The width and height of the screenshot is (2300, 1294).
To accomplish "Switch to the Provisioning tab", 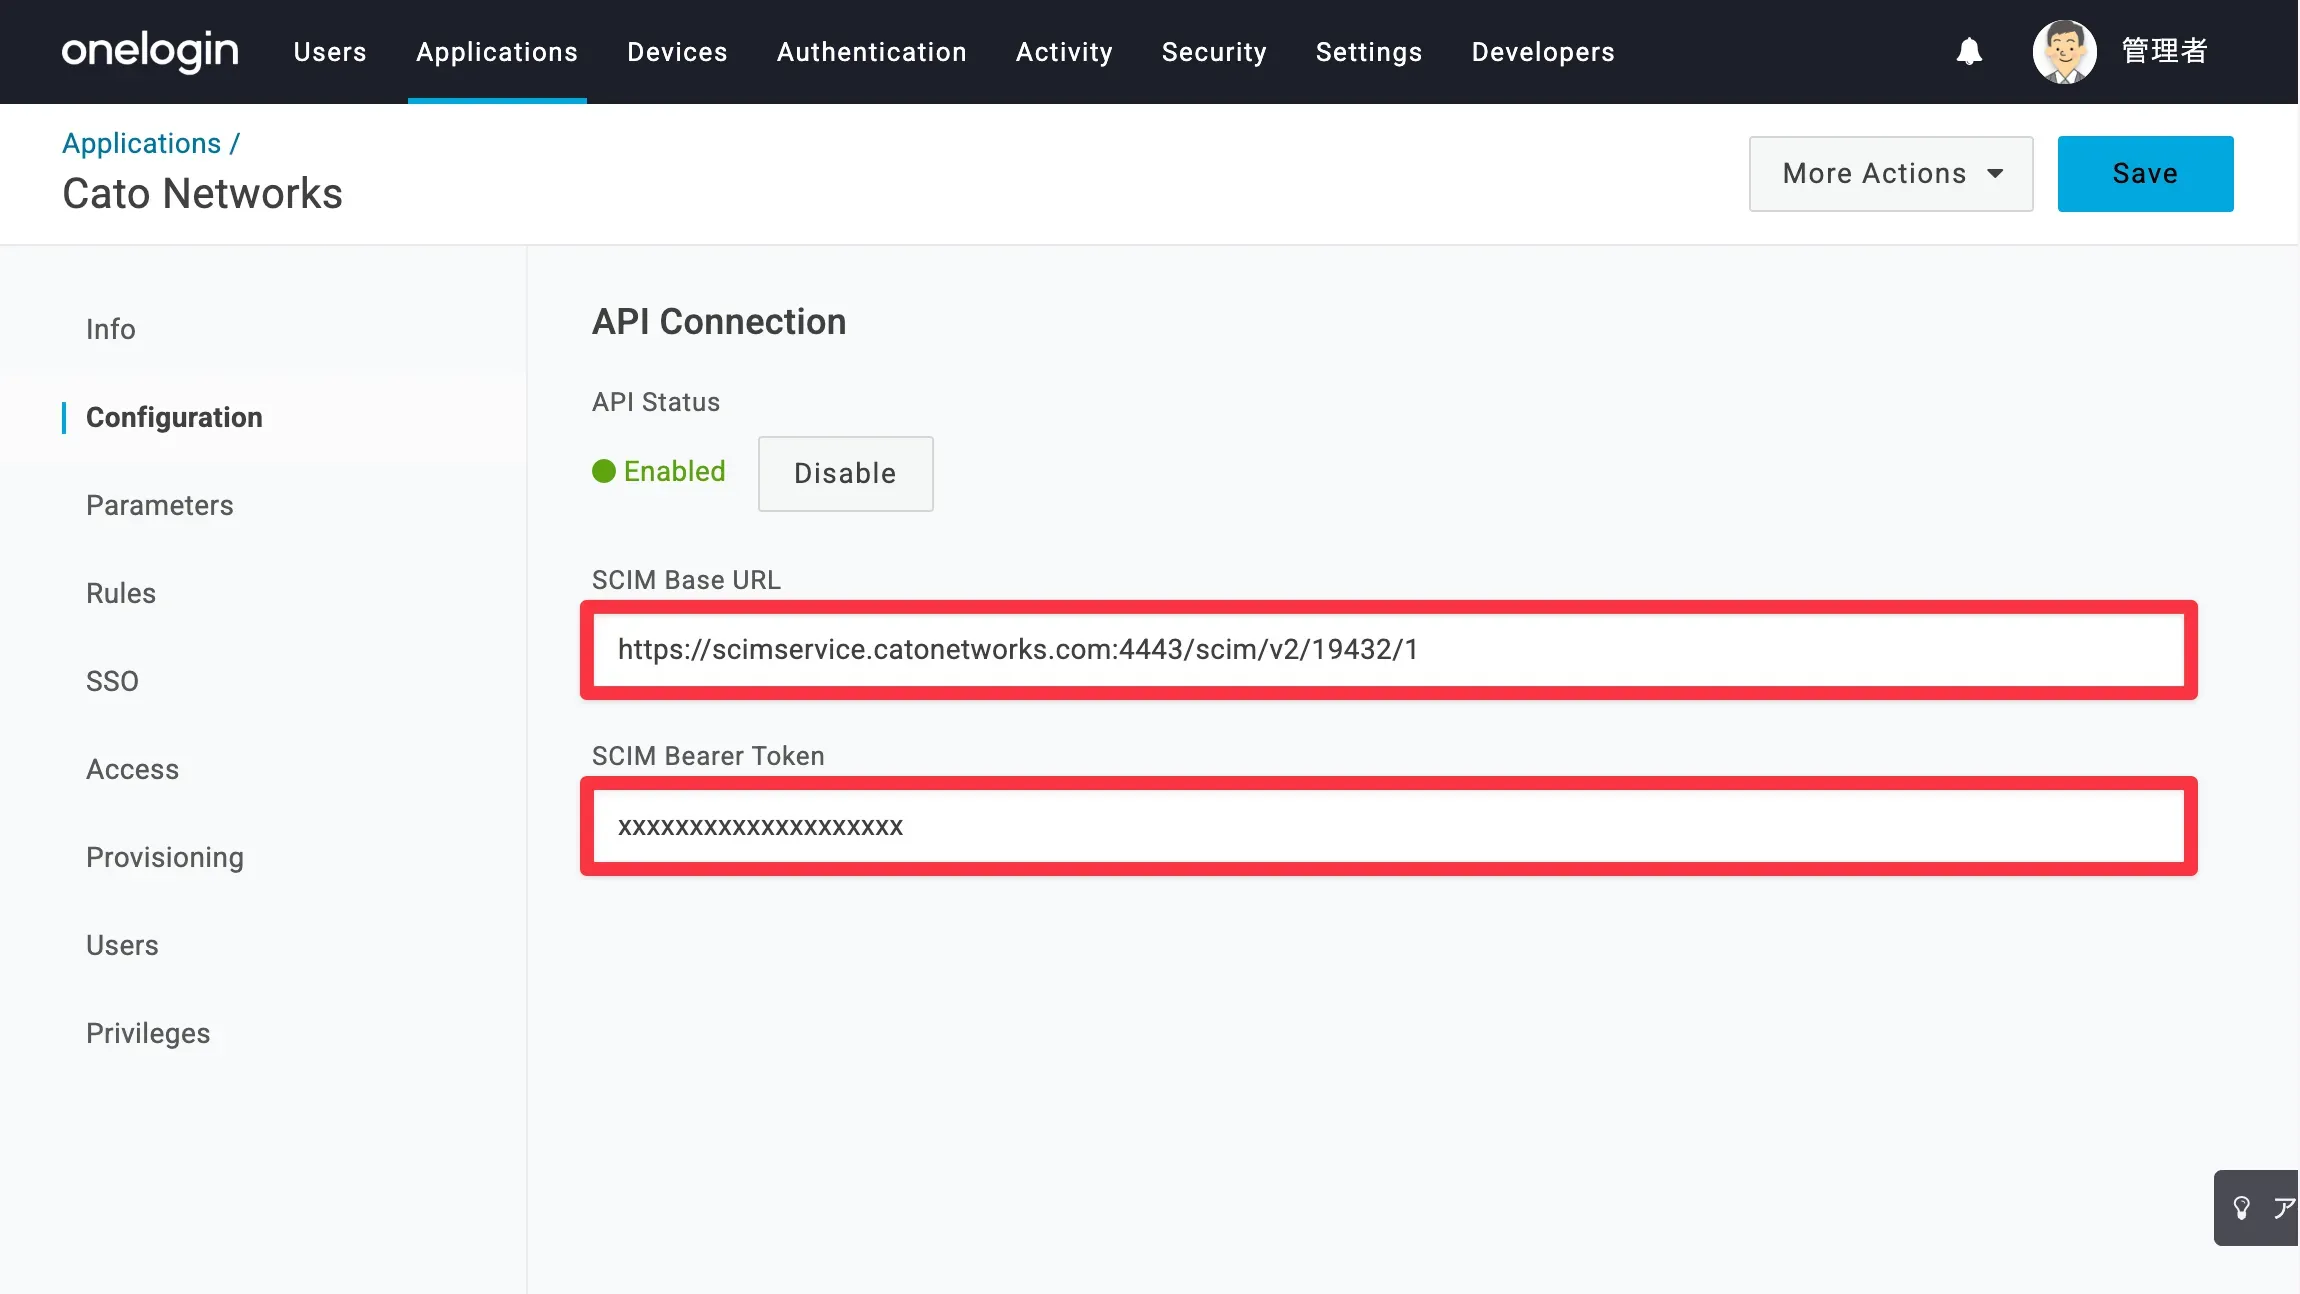I will pyautogui.click(x=165, y=857).
